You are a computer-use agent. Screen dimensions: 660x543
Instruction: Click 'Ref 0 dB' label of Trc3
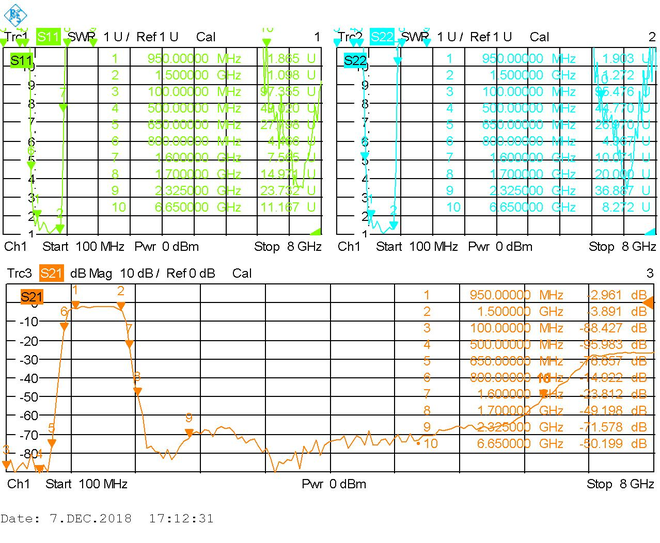point(191,274)
